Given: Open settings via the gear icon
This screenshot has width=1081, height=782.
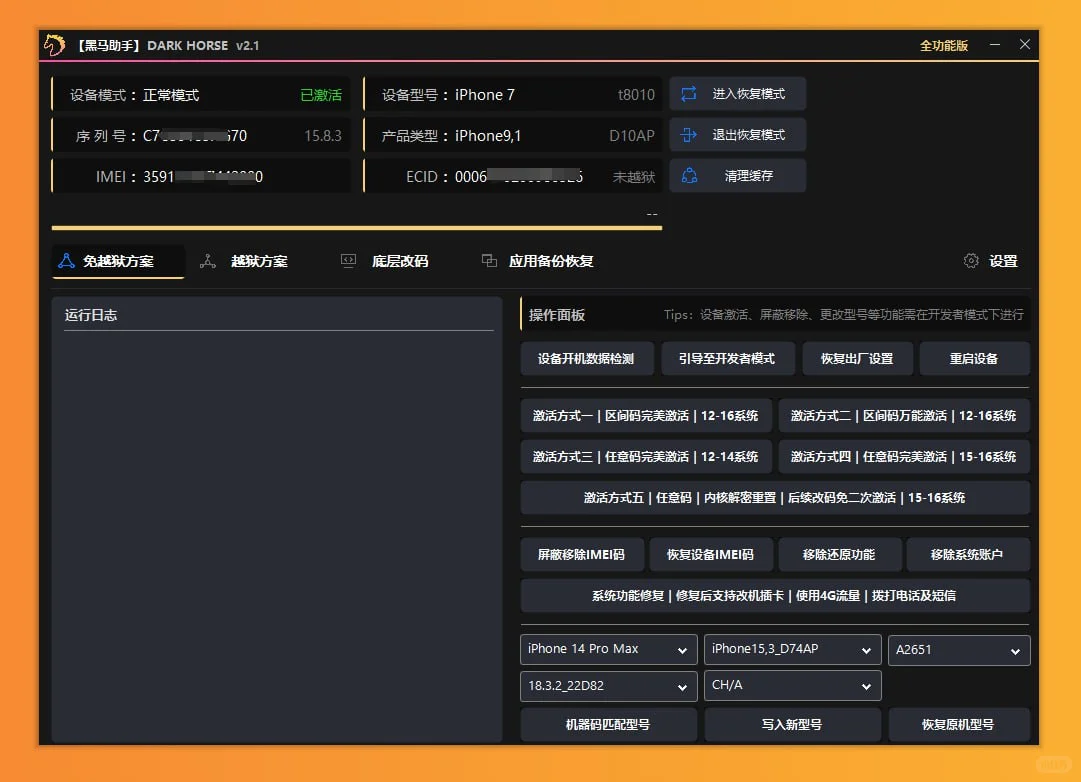Looking at the screenshot, I should pos(970,260).
